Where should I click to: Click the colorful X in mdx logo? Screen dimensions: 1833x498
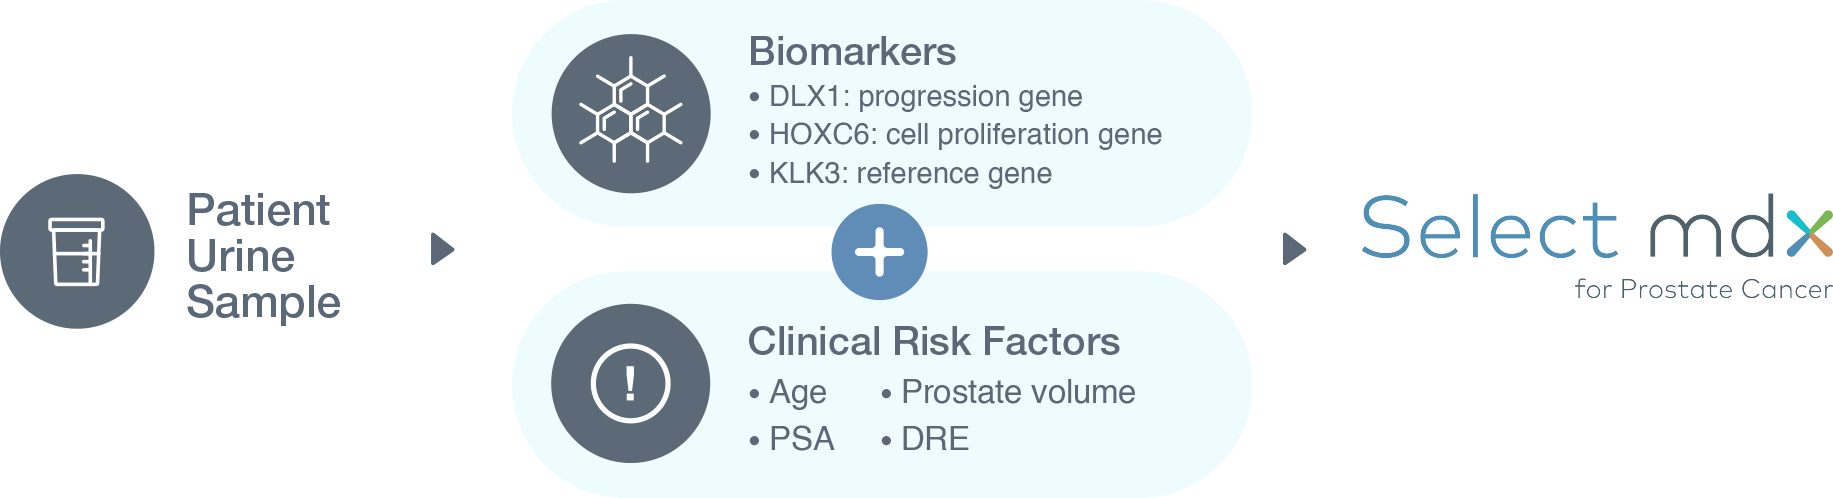coord(1808,233)
